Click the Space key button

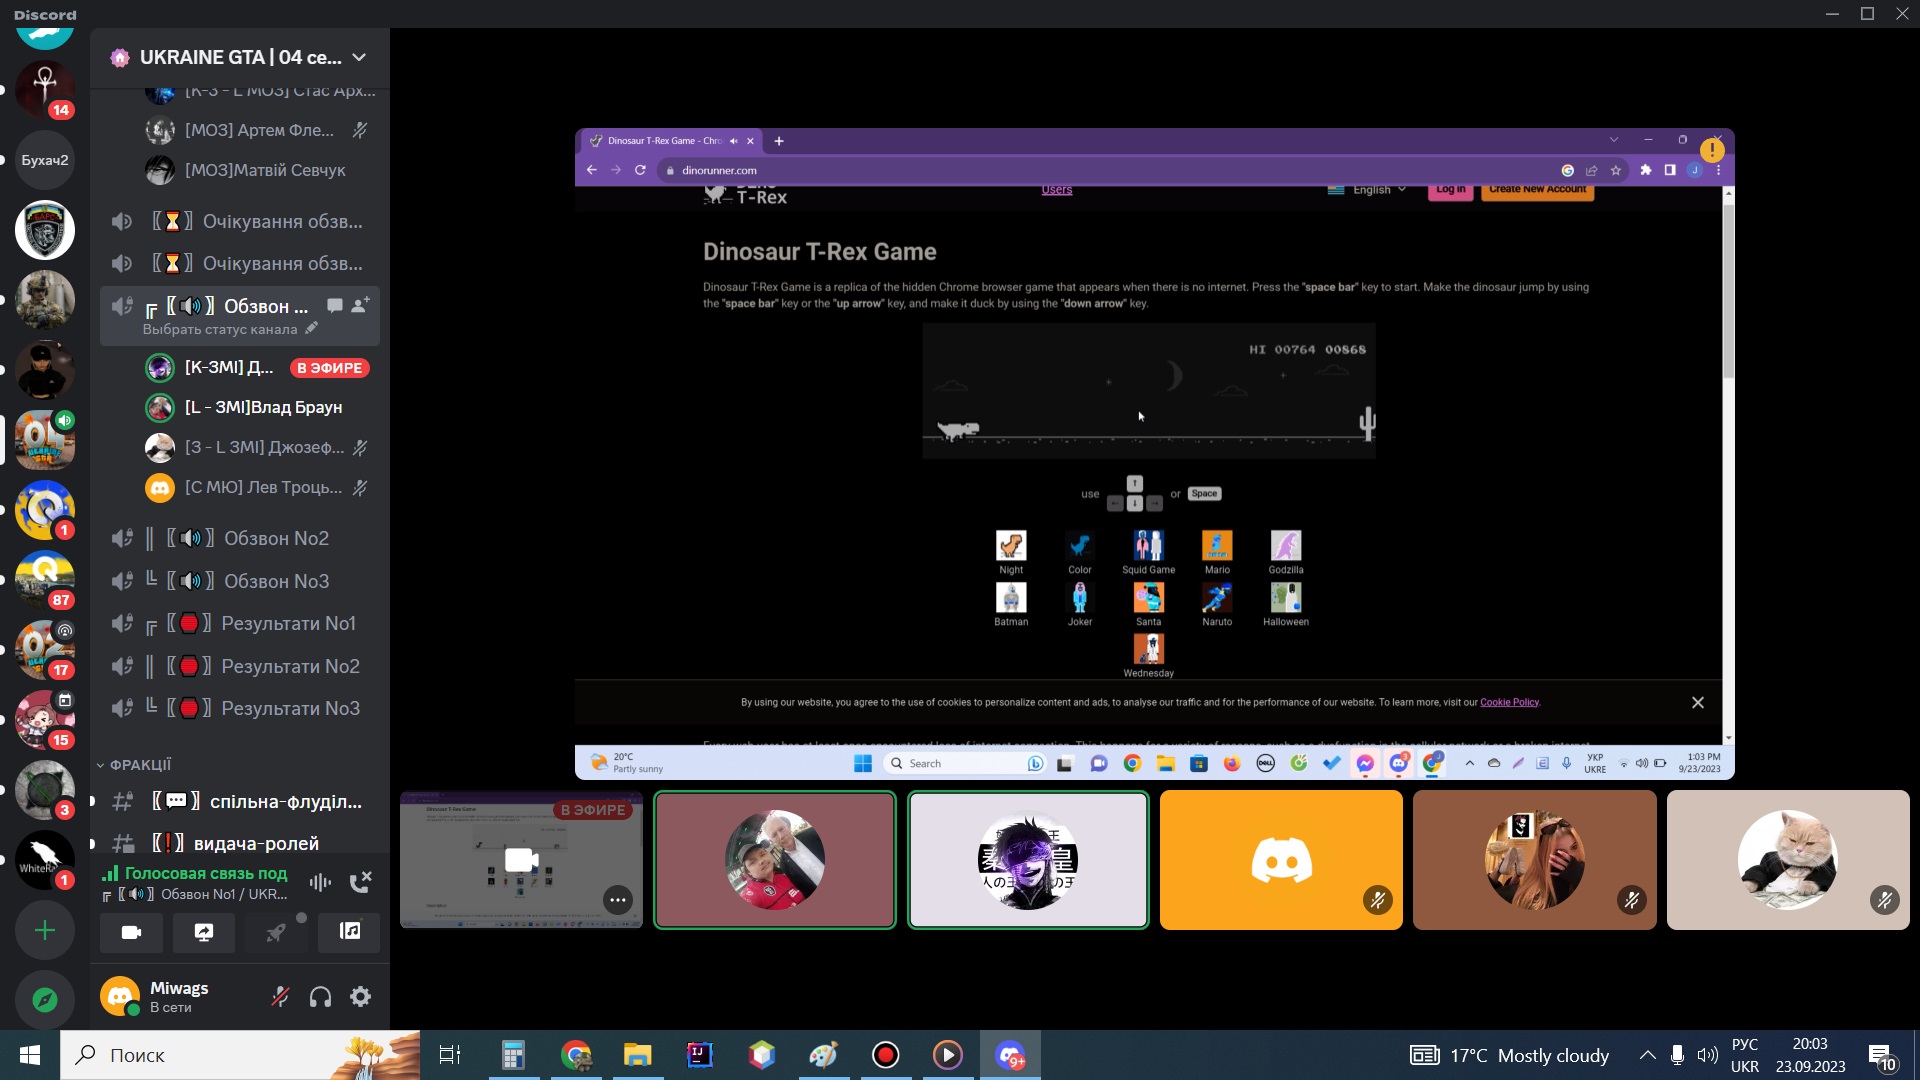point(1205,494)
